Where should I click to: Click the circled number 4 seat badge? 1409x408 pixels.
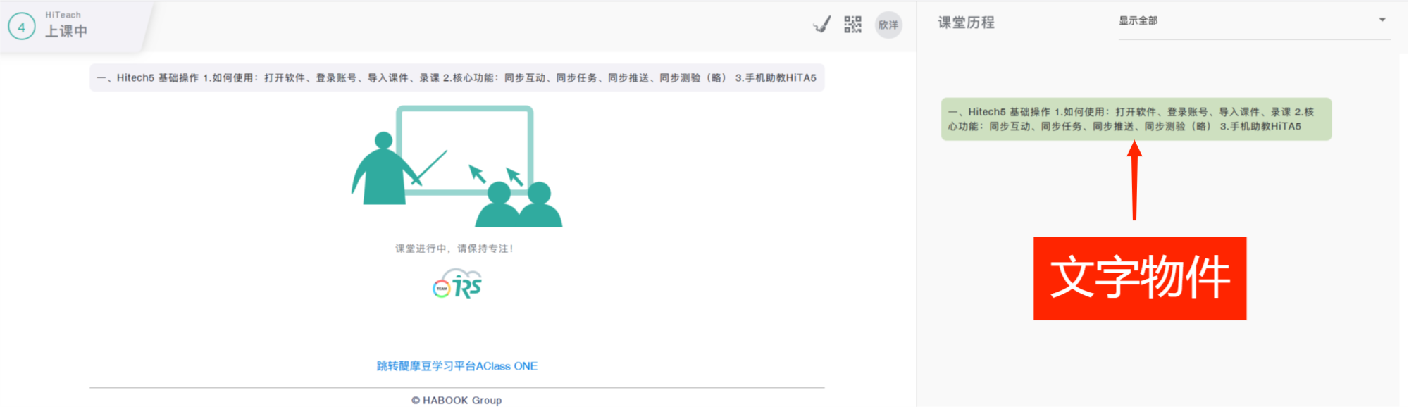click(x=22, y=26)
